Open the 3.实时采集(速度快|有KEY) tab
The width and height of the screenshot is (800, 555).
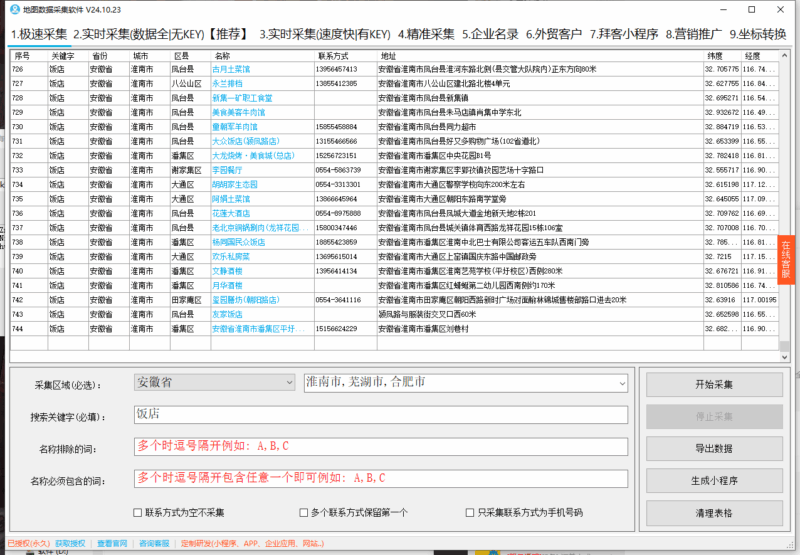tap(325, 34)
